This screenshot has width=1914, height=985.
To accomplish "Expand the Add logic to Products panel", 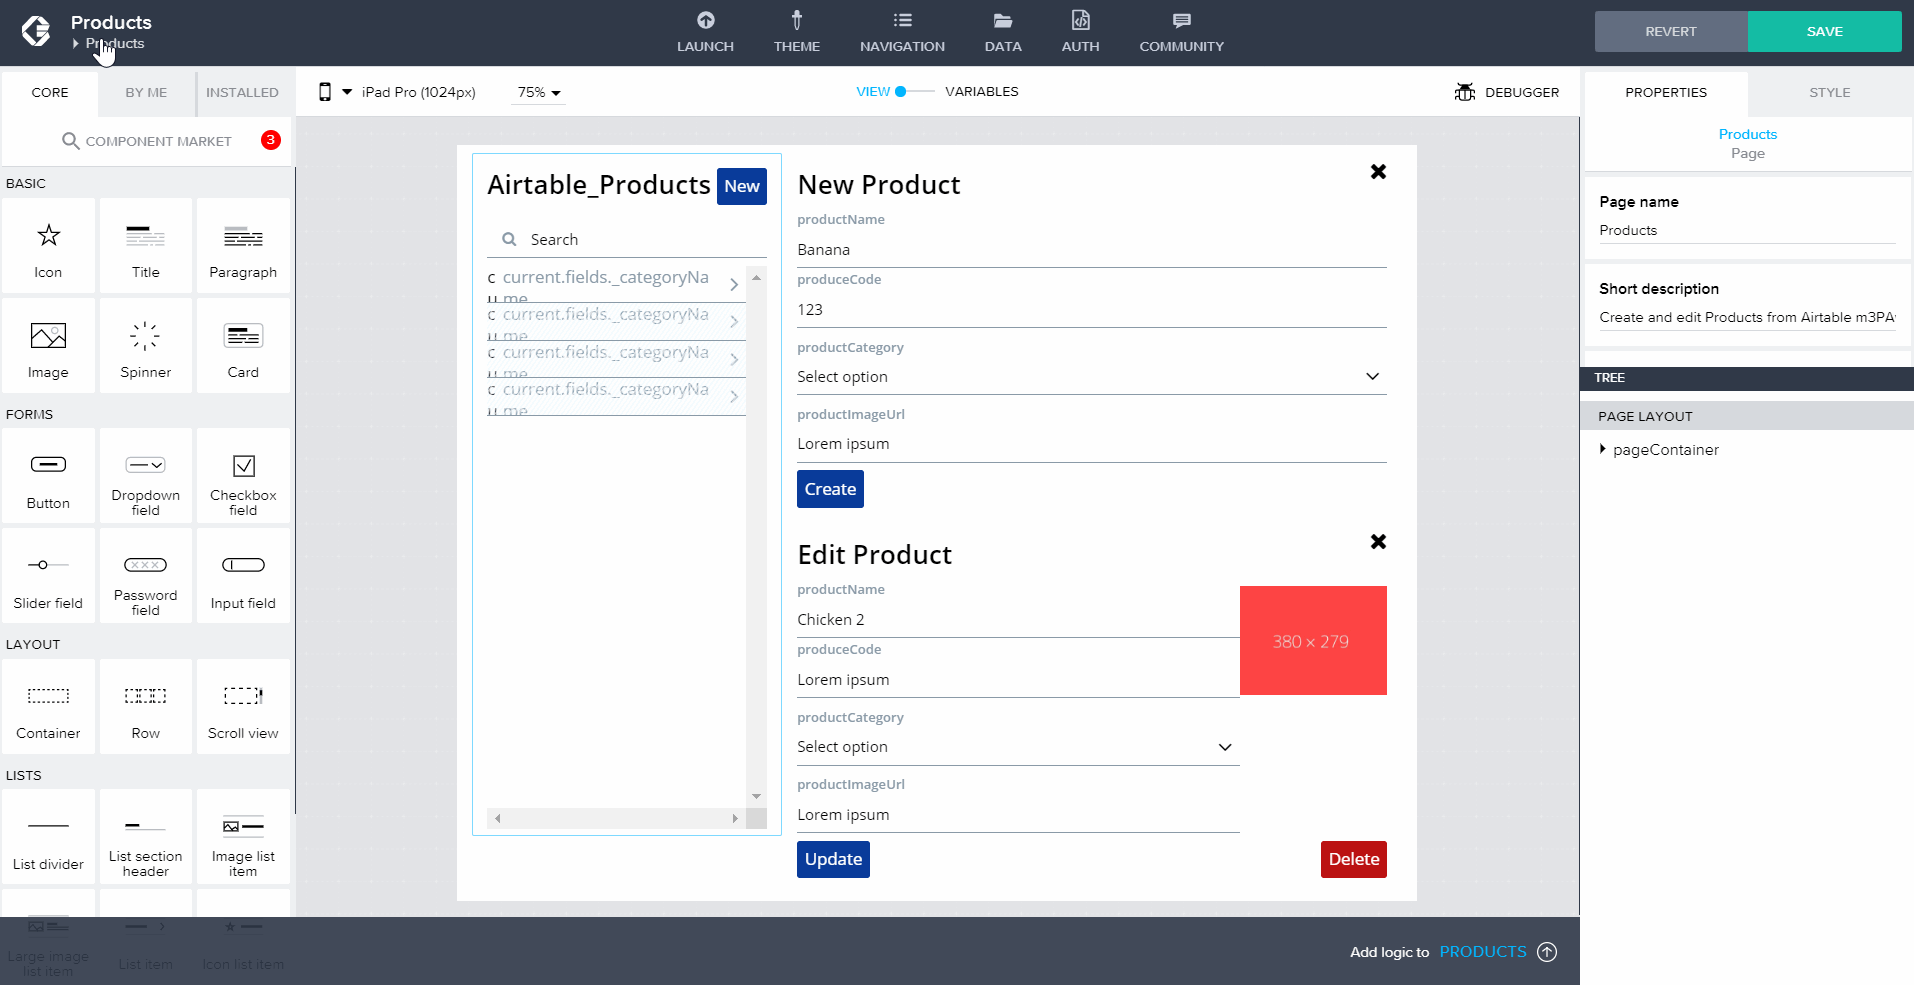I will point(1547,952).
